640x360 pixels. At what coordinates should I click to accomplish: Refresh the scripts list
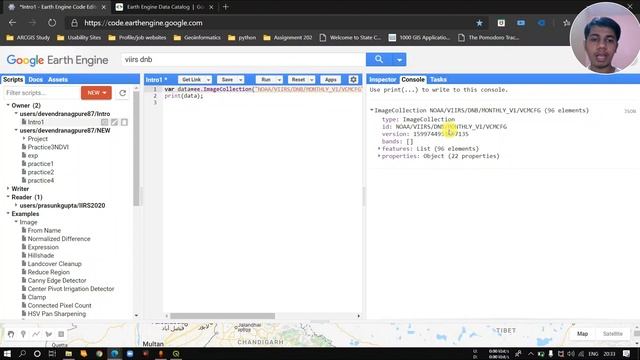(122, 93)
